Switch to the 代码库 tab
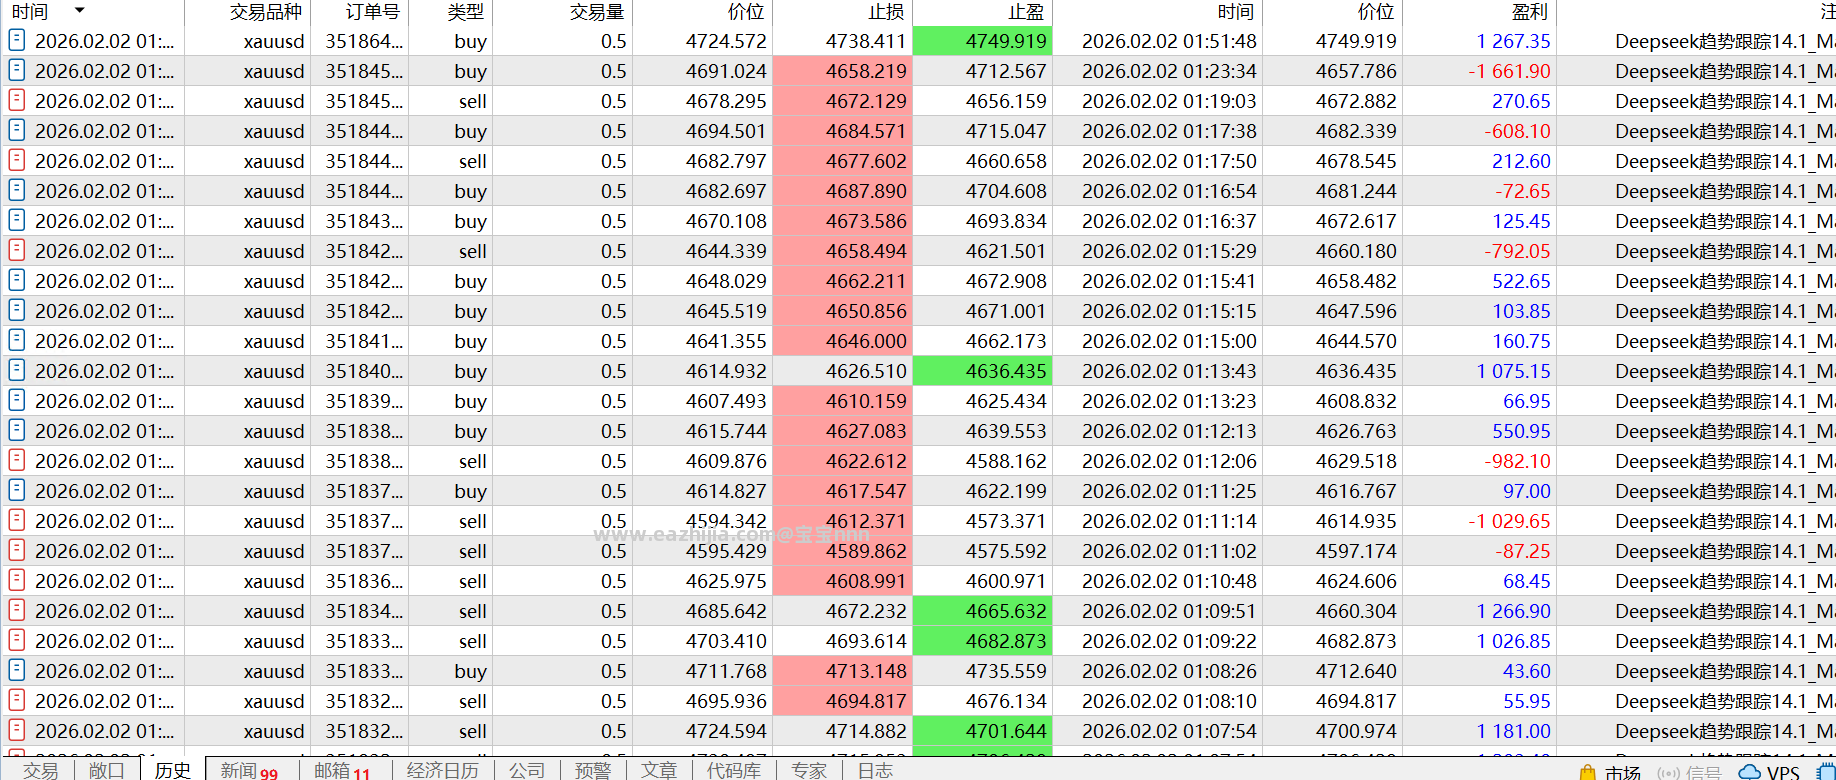 point(734,769)
